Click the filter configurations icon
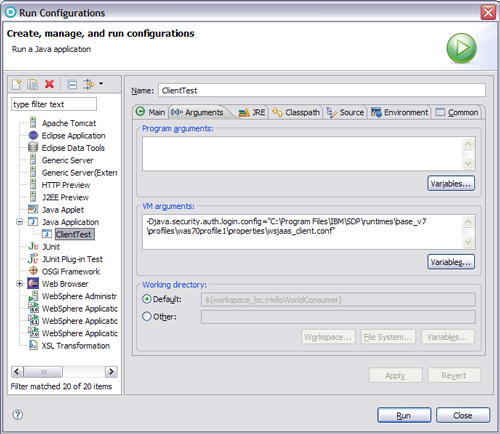 point(89,84)
